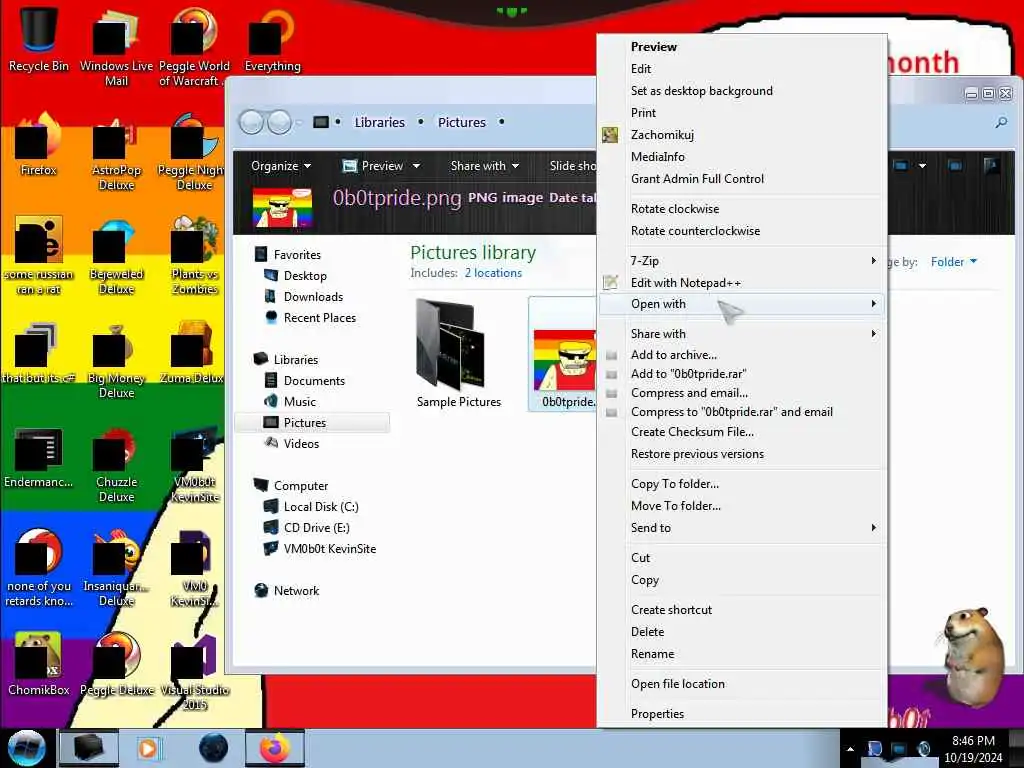Launch Peggle Deluxe desktop icon
This screenshot has height=768, width=1024.
tap(117, 664)
